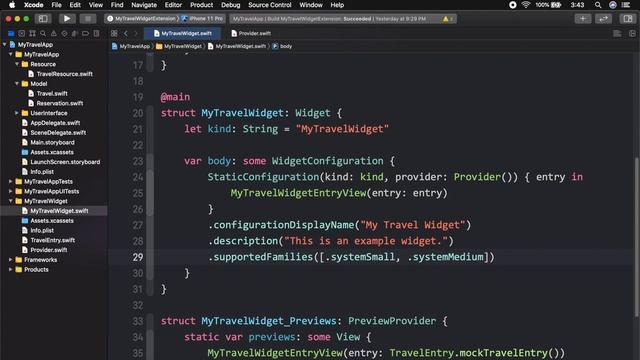Choose iPhone 11 Pro run destination
The height and width of the screenshot is (360, 640).
pyautogui.click(x=203, y=18)
